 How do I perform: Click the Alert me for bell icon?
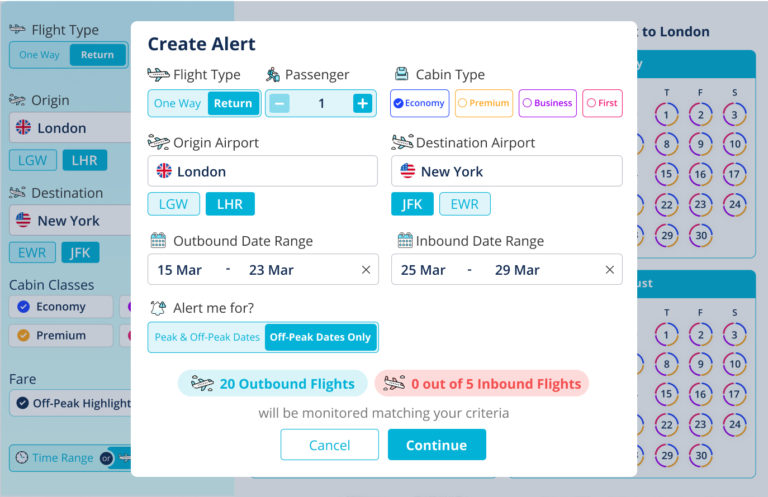tap(158, 308)
